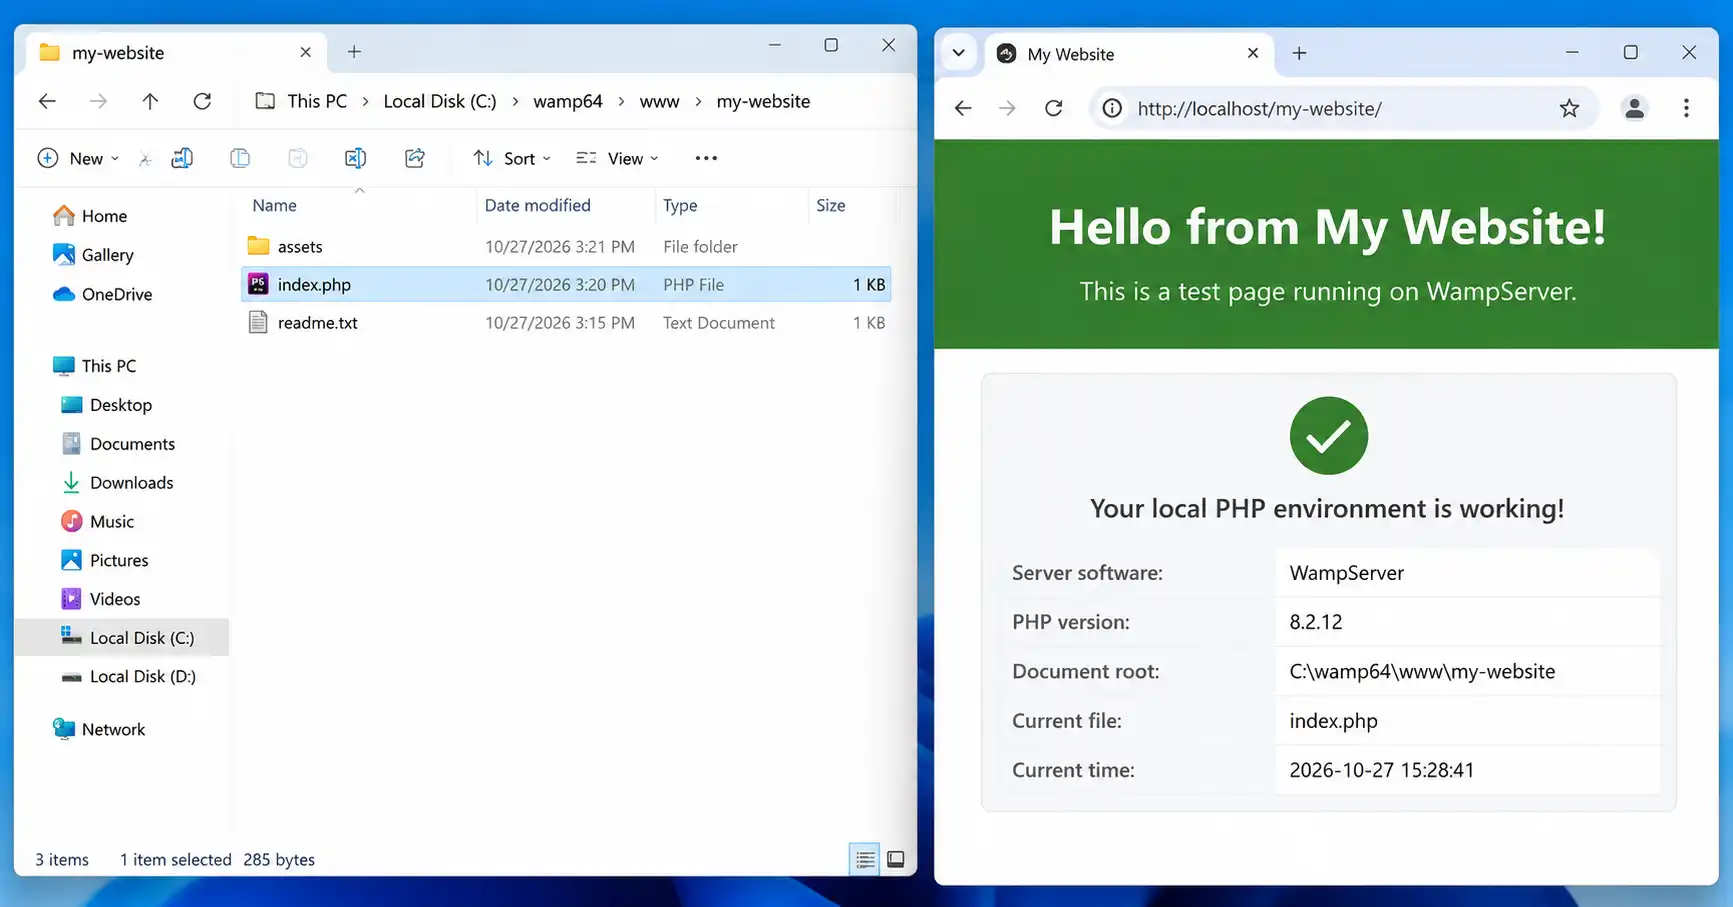Click the browser Back arrow
Image resolution: width=1733 pixels, height=907 pixels.
coord(963,108)
